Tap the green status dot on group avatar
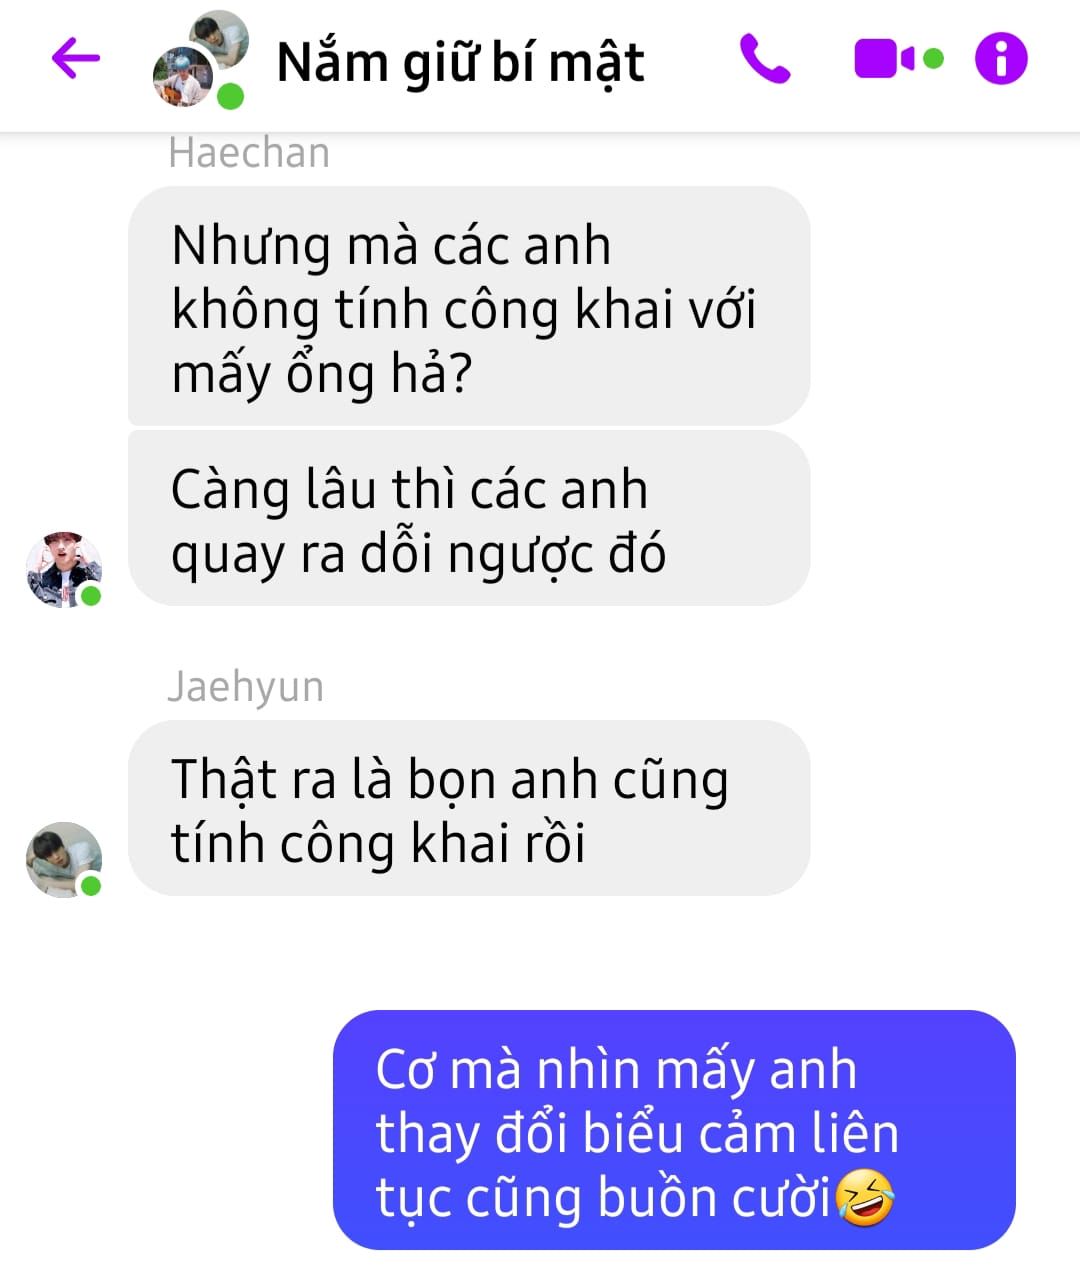The image size is (1080, 1268). (231, 96)
